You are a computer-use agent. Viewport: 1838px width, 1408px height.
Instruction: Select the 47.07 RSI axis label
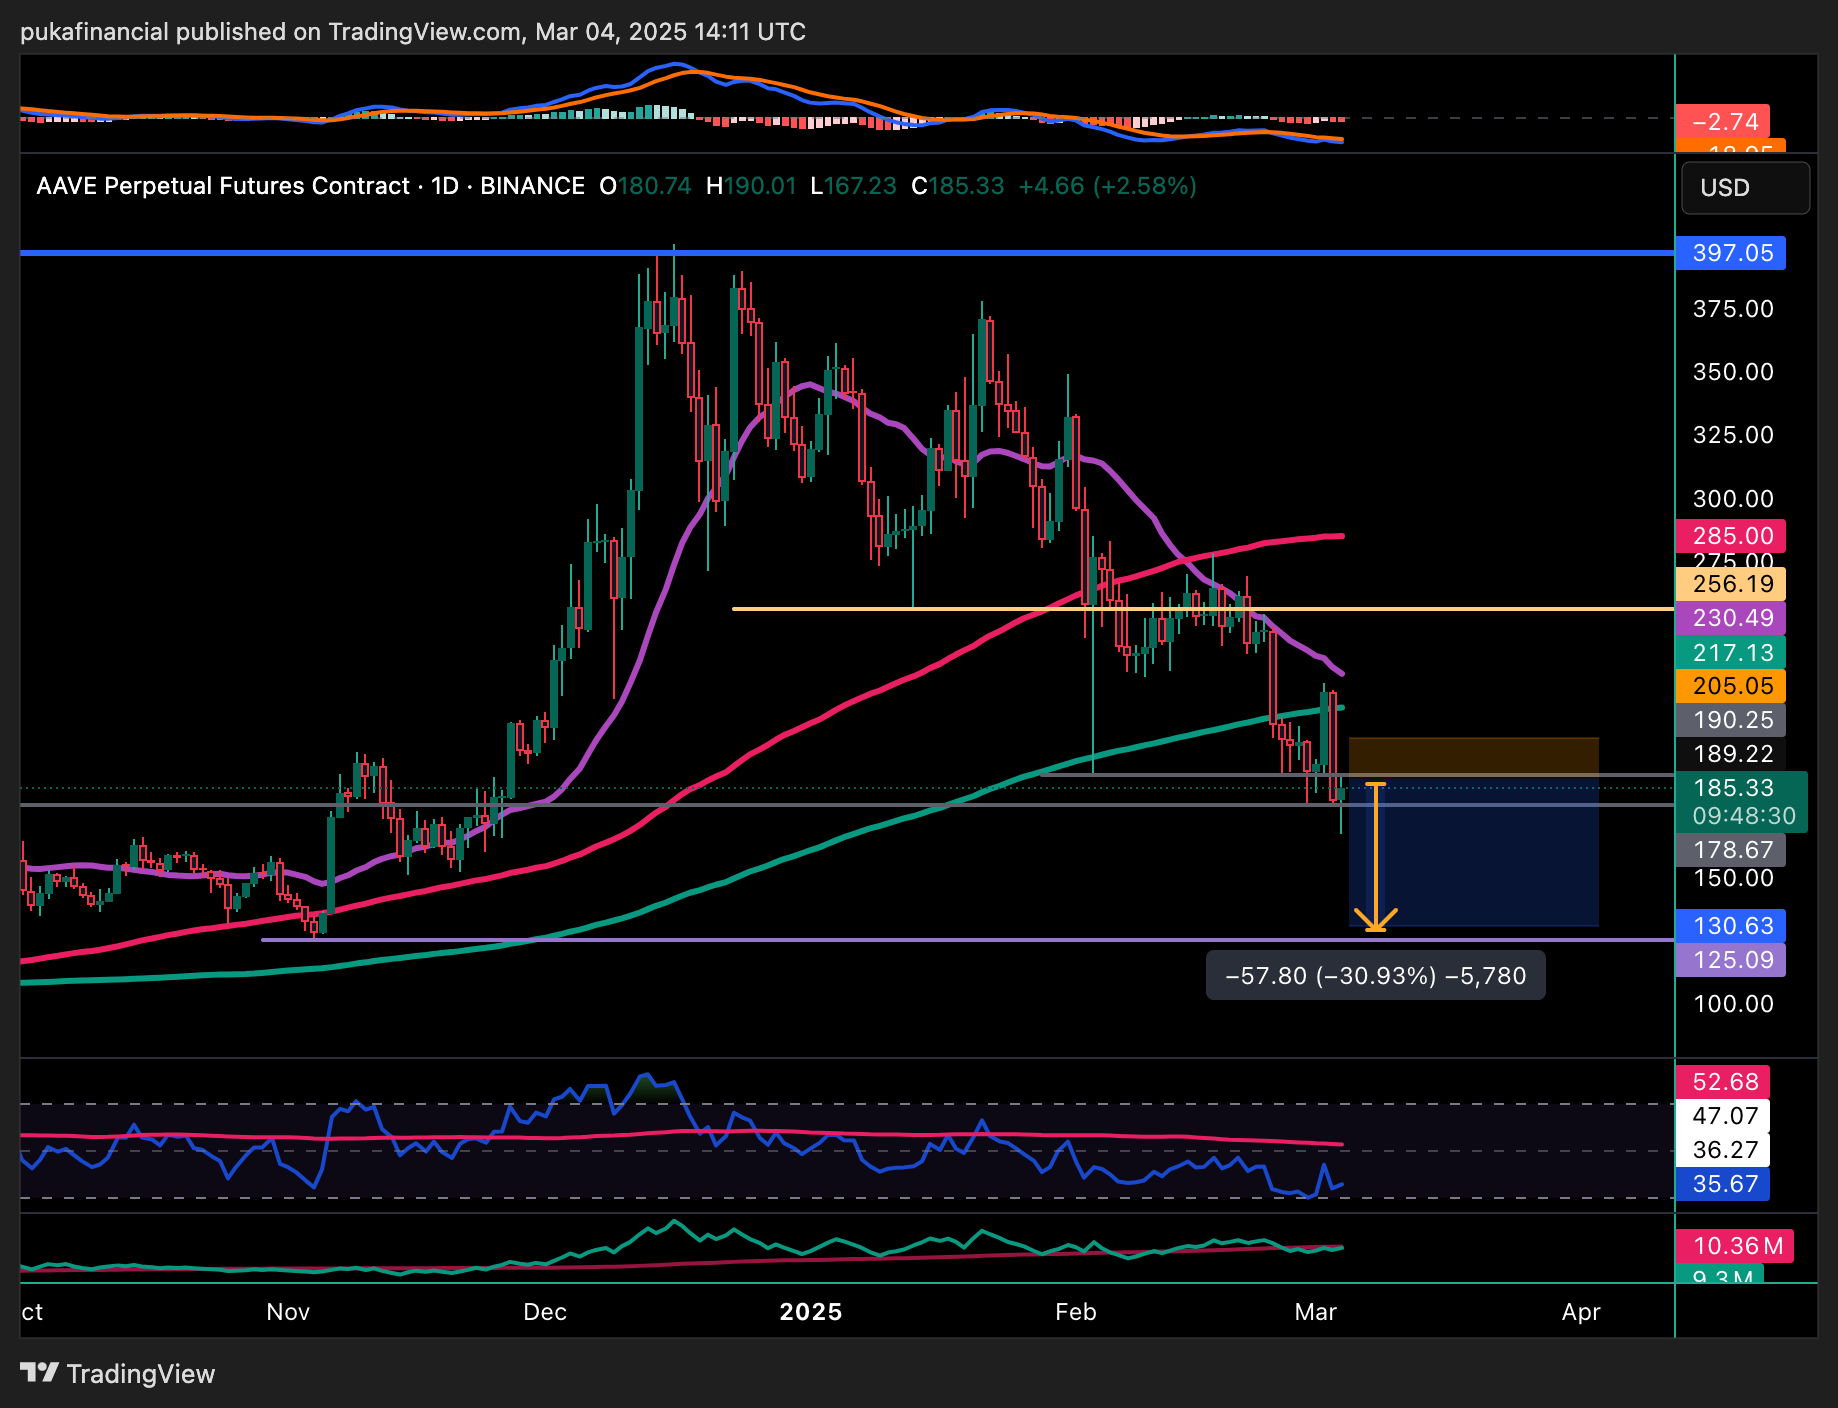pos(1723,1116)
